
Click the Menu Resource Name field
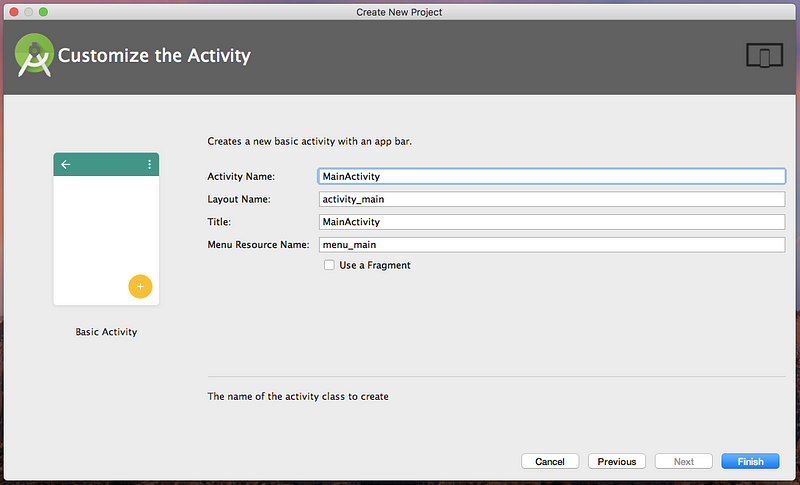pos(552,245)
